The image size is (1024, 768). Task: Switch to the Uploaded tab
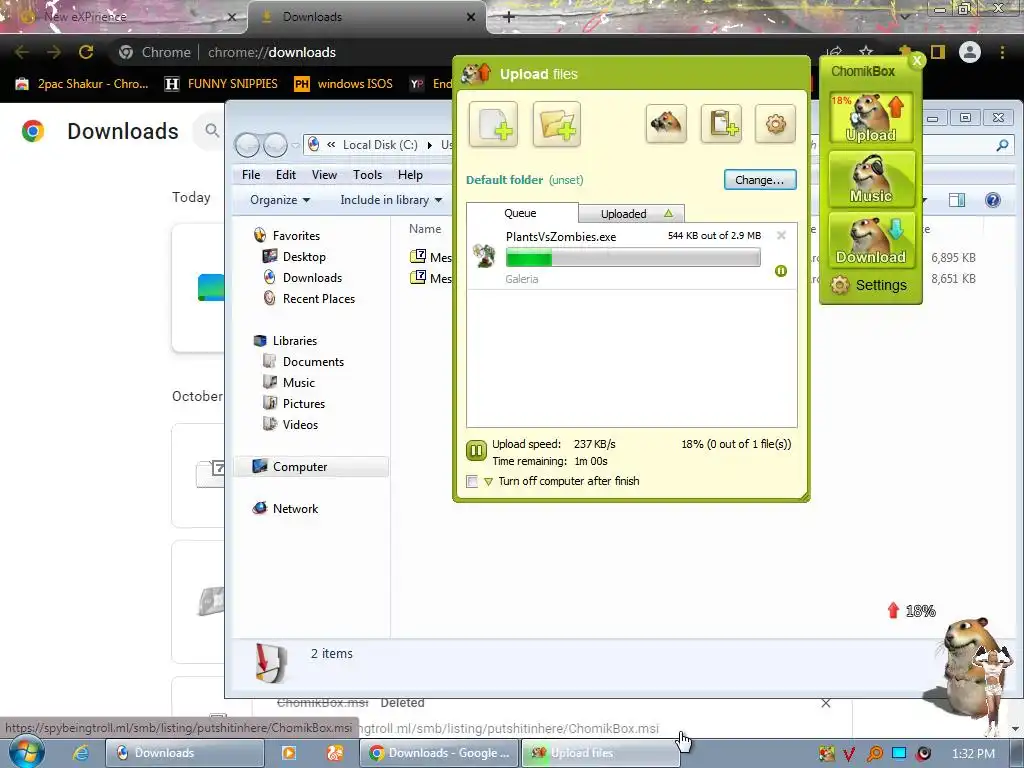point(632,214)
